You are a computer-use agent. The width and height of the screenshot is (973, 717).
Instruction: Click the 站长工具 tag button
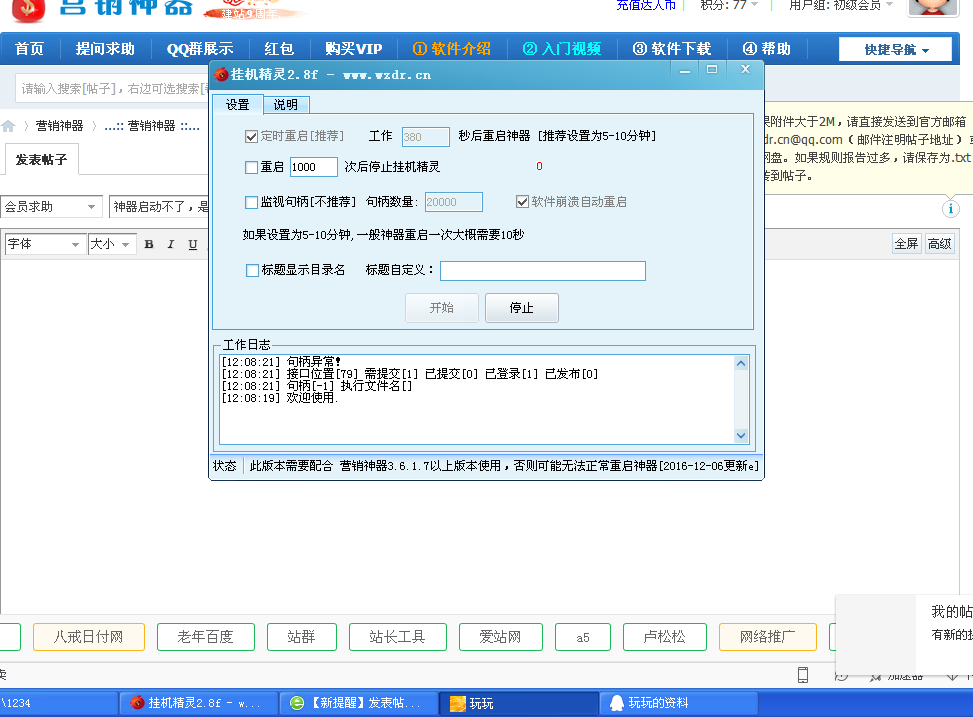(x=397, y=637)
